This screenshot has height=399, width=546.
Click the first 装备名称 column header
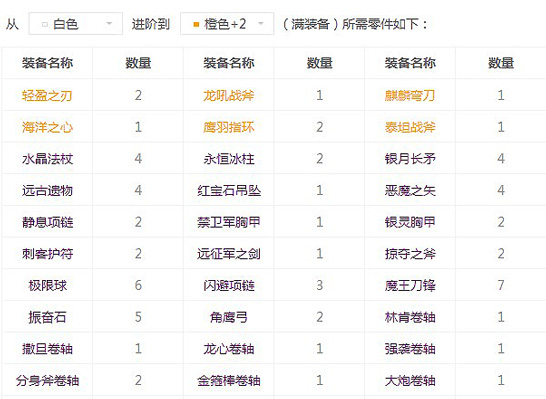click(47, 63)
